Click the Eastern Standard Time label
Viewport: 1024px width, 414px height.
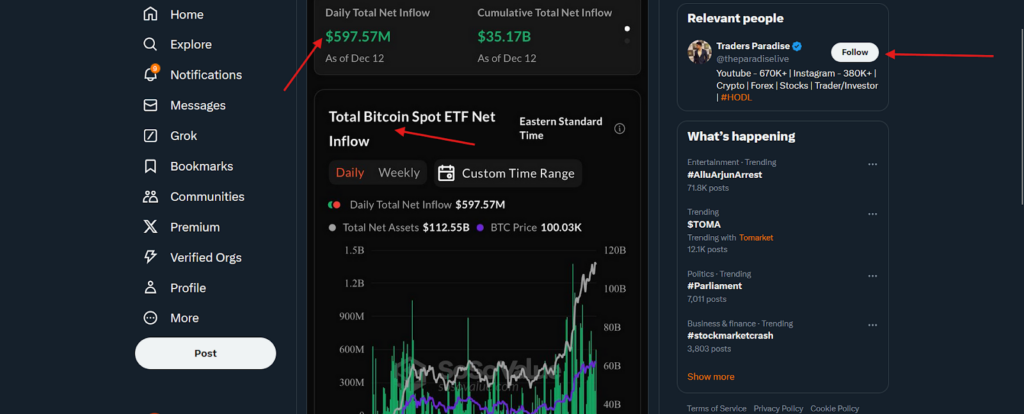[561, 129]
